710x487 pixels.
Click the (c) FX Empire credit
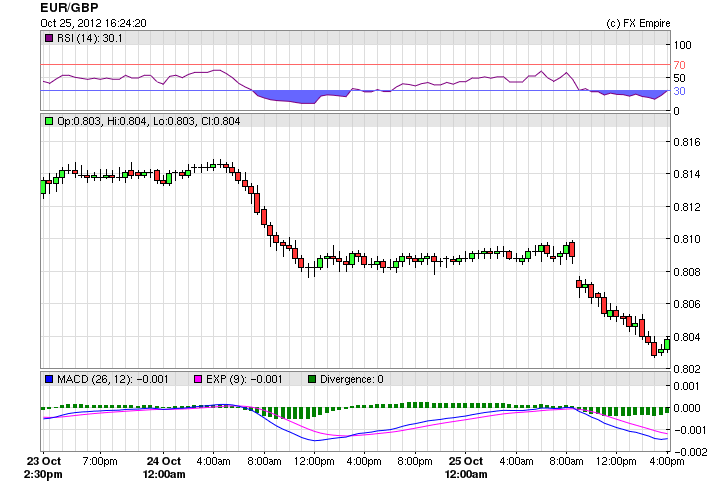(x=638, y=23)
